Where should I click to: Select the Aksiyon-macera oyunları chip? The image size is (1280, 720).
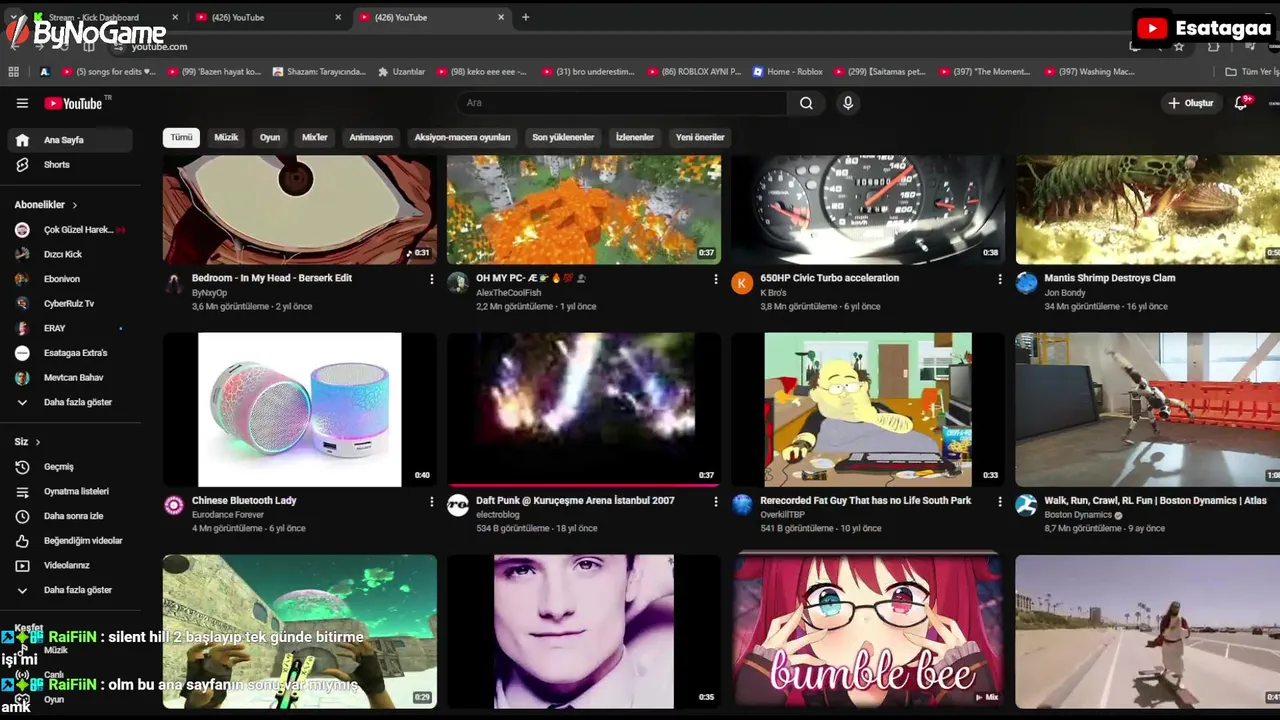tap(462, 137)
